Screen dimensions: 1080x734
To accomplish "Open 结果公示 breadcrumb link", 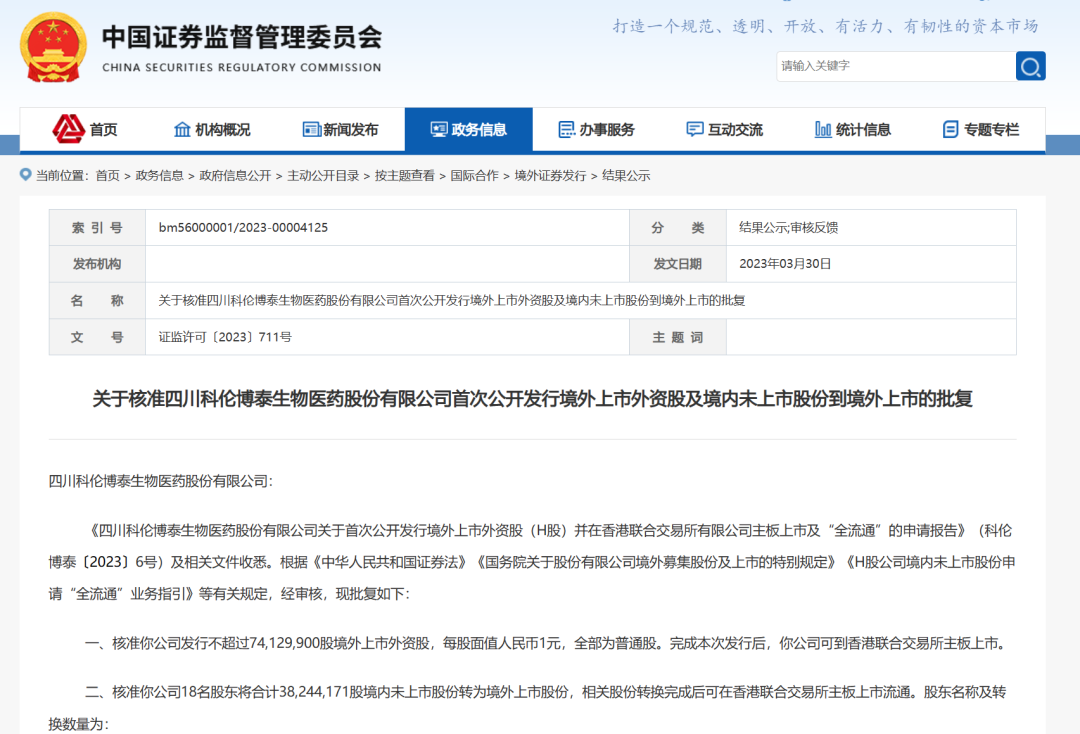I will [626, 176].
